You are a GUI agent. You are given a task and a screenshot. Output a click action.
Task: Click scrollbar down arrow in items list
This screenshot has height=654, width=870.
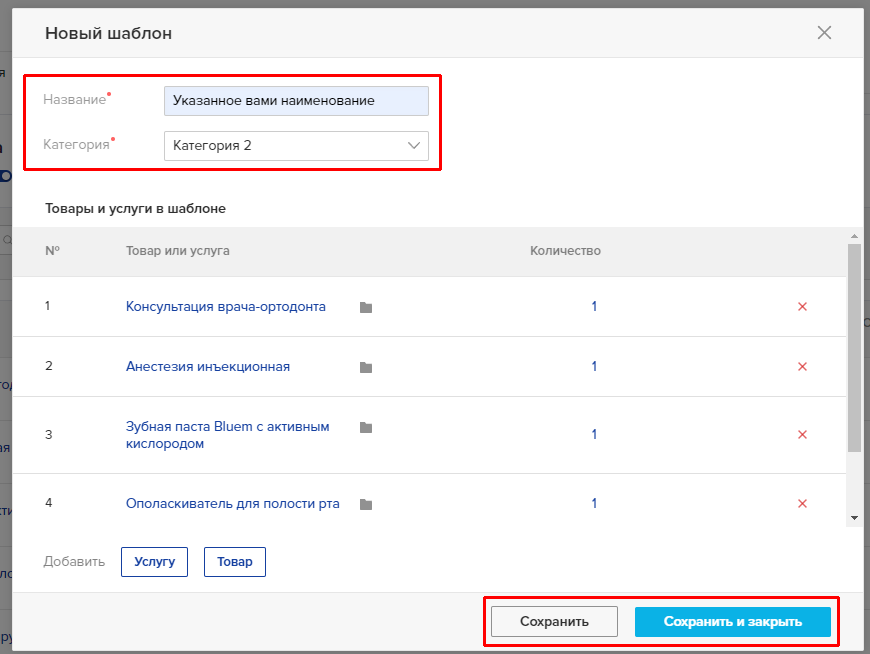click(x=853, y=518)
